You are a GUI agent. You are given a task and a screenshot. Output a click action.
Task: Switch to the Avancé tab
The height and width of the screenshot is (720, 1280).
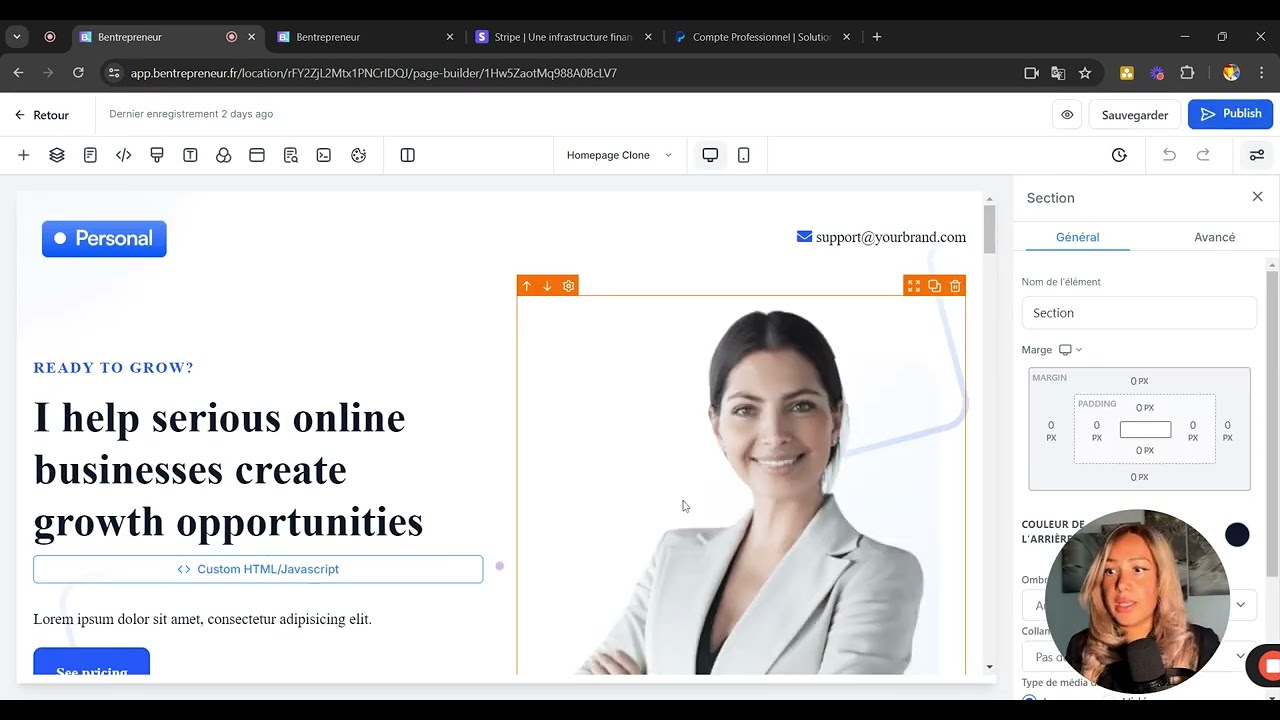tap(1214, 237)
